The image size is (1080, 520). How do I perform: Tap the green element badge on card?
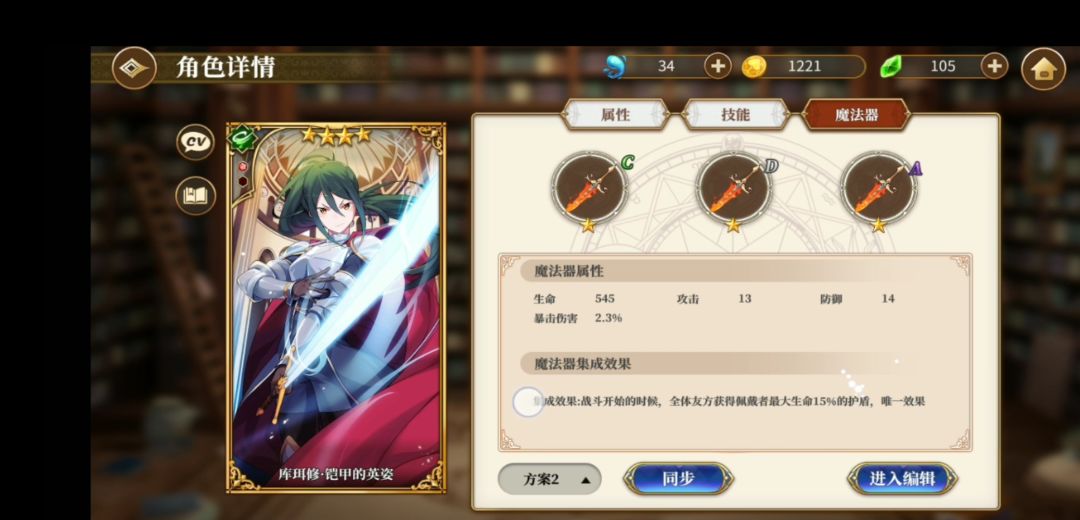coord(242,138)
